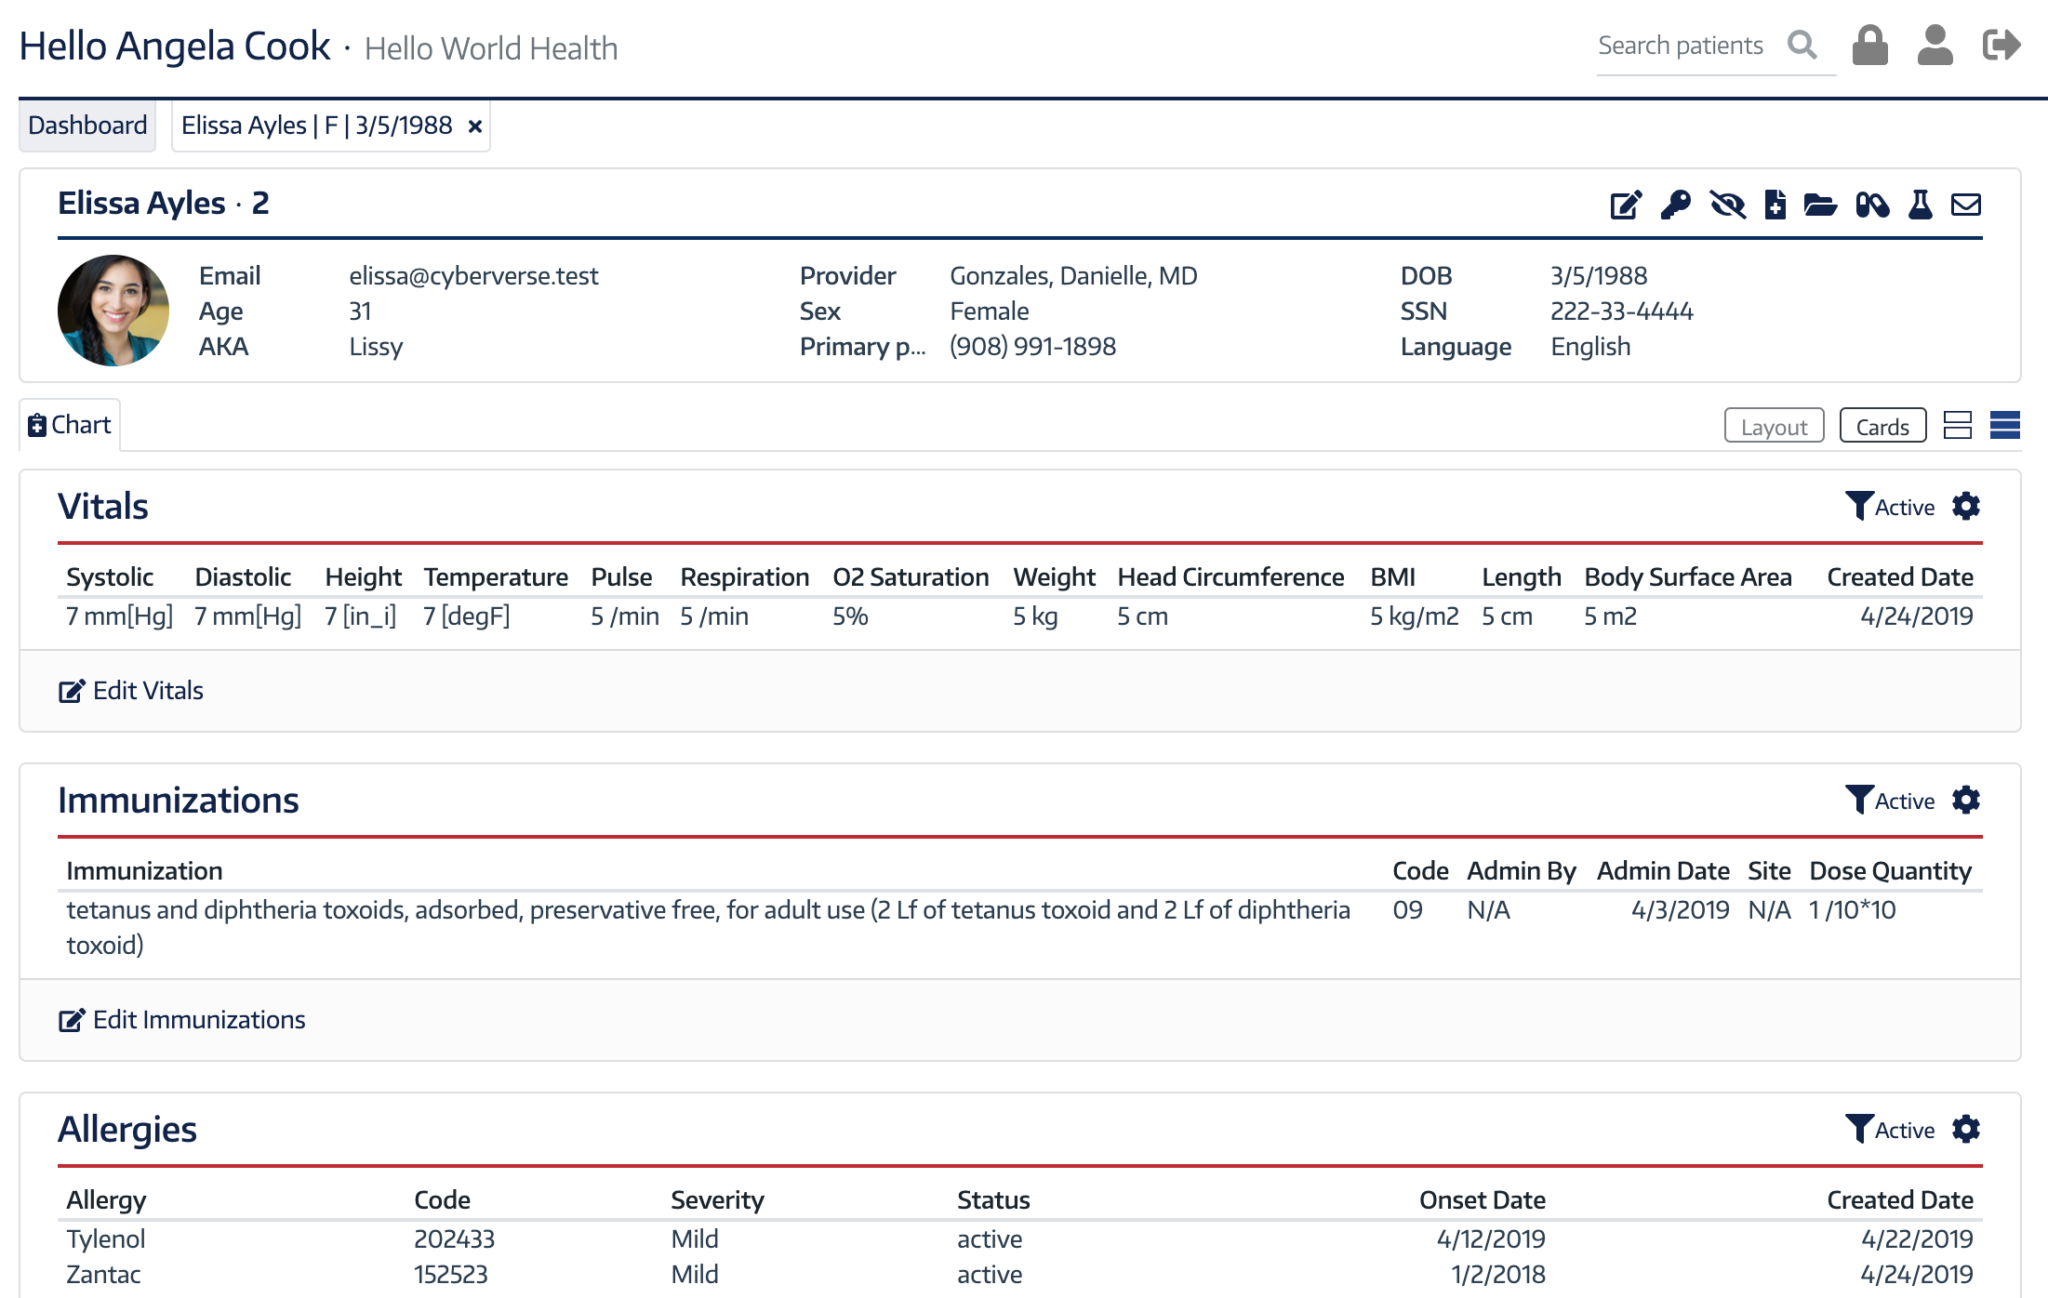Image resolution: width=2048 pixels, height=1298 pixels.
Task: Switch to stacked list layout icon
Action: 2005,426
